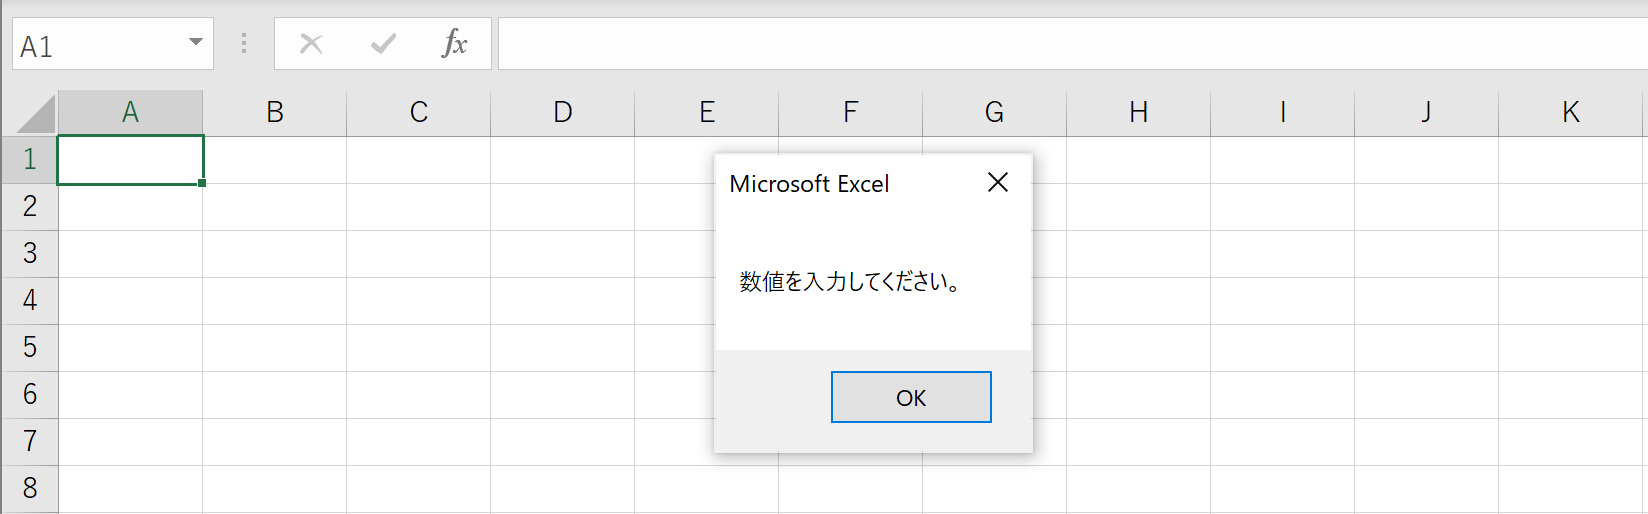The height and width of the screenshot is (514, 1648).
Task: Select the row 1 header
Action: 30,159
